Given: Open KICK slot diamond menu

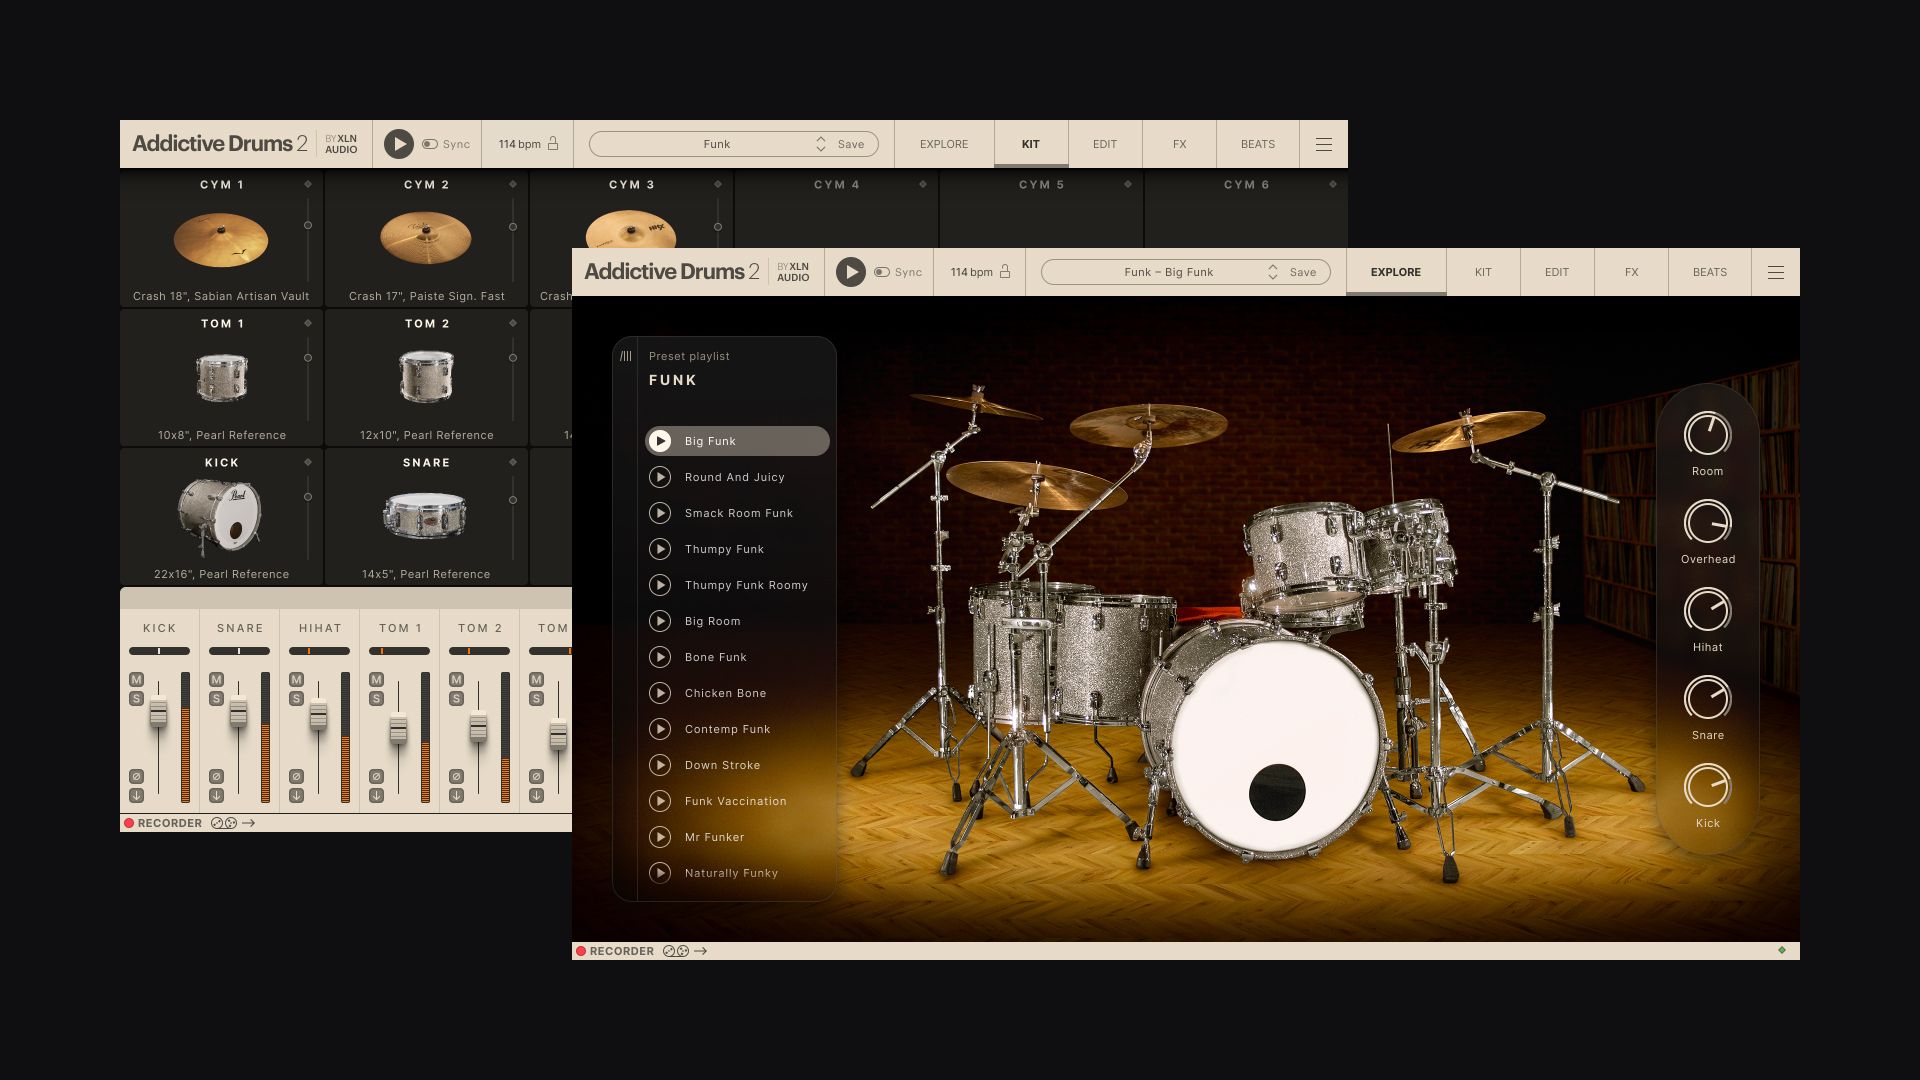Looking at the screenshot, I should click(308, 462).
